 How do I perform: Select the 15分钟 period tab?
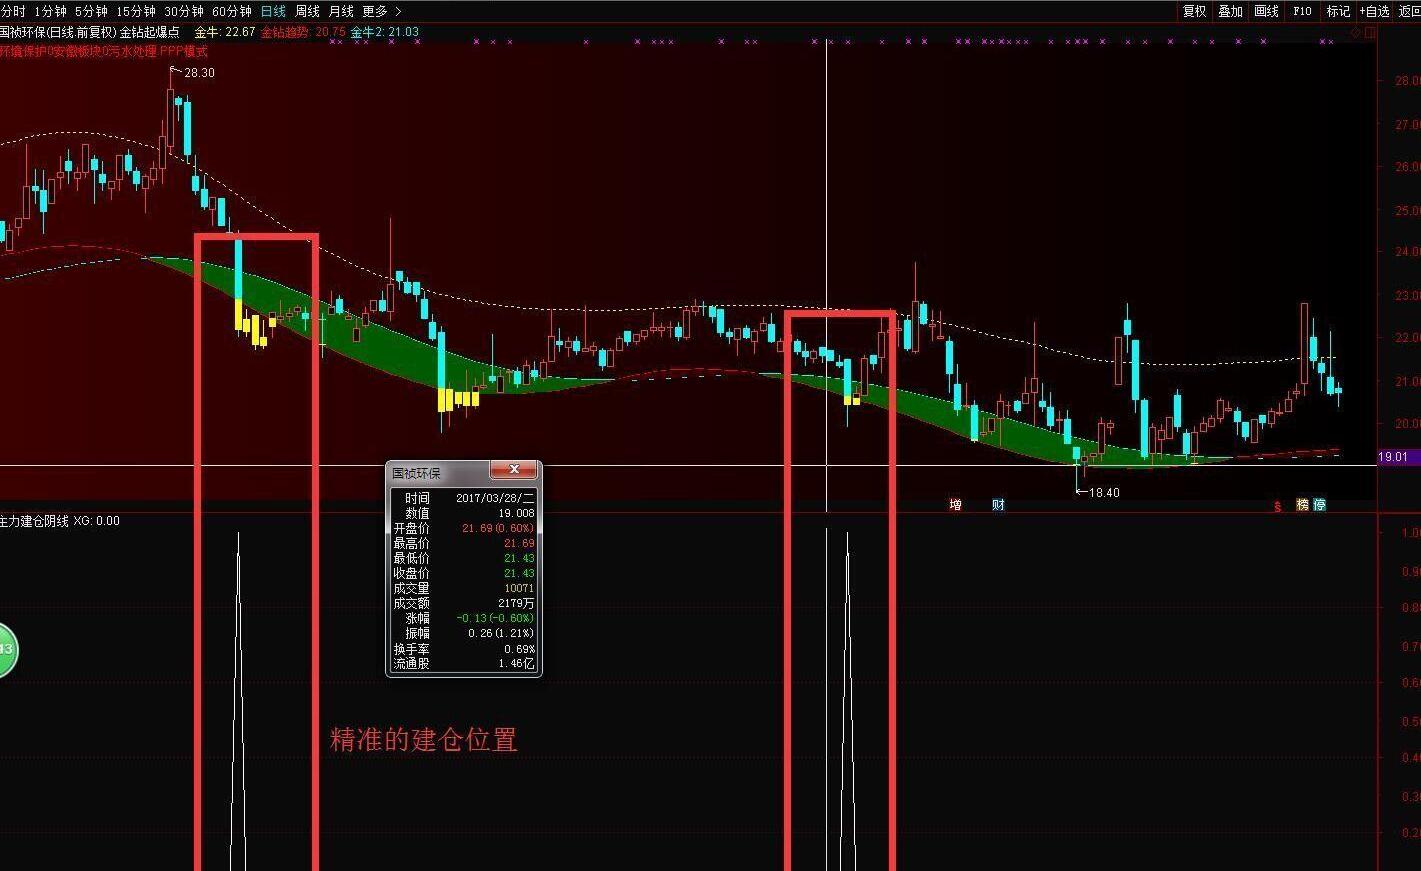point(136,11)
